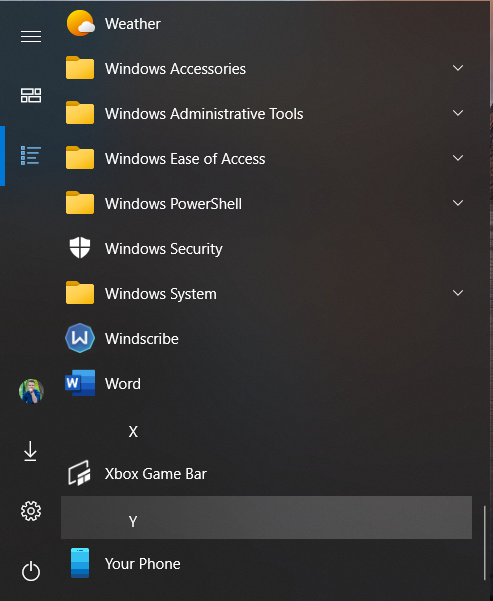Select the Pinned tiles view icon
493x601 pixels.
pos(31,95)
